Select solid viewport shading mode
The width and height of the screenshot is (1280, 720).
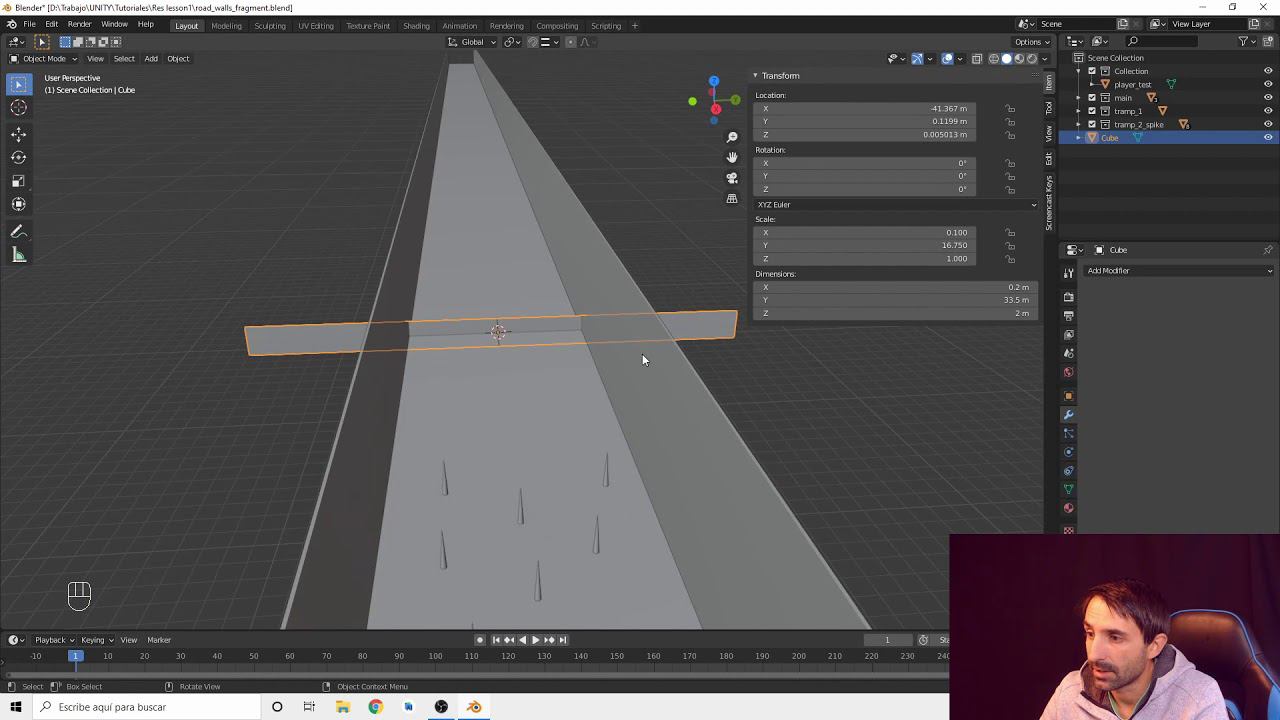click(1006, 59)
